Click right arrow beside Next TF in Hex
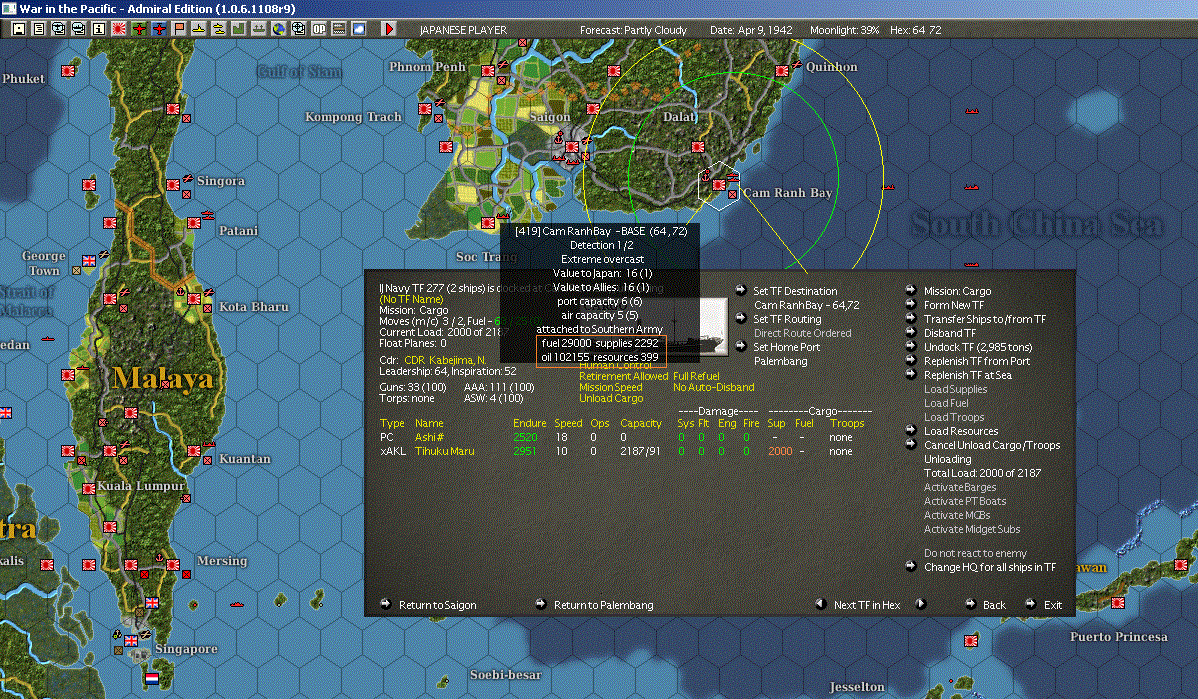 point(921,604)
